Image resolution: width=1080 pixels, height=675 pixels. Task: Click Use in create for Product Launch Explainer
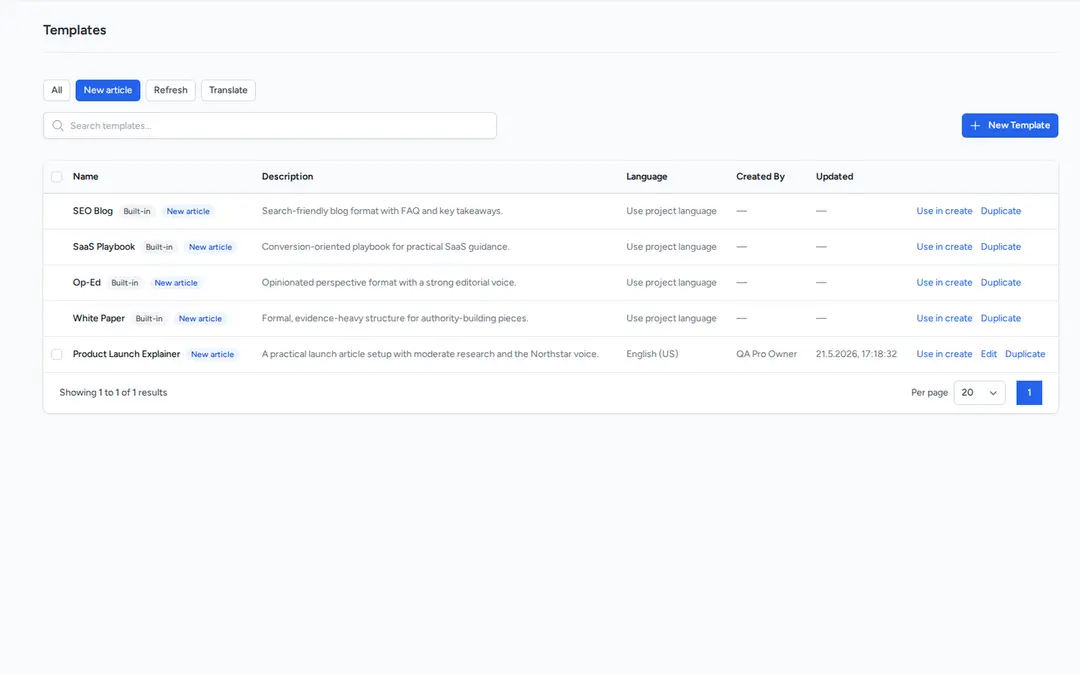coord(944,354)
